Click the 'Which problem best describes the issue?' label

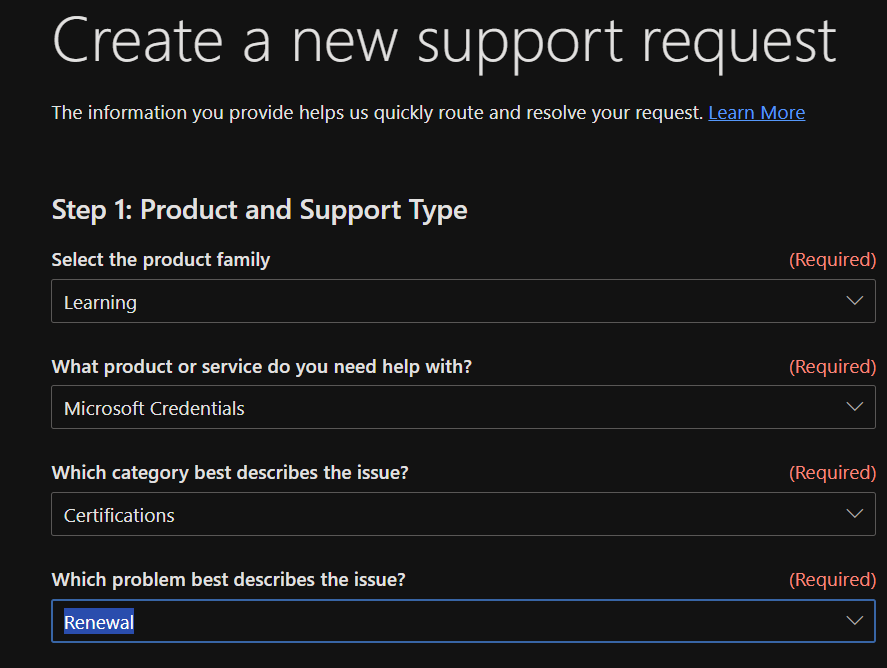229,580
